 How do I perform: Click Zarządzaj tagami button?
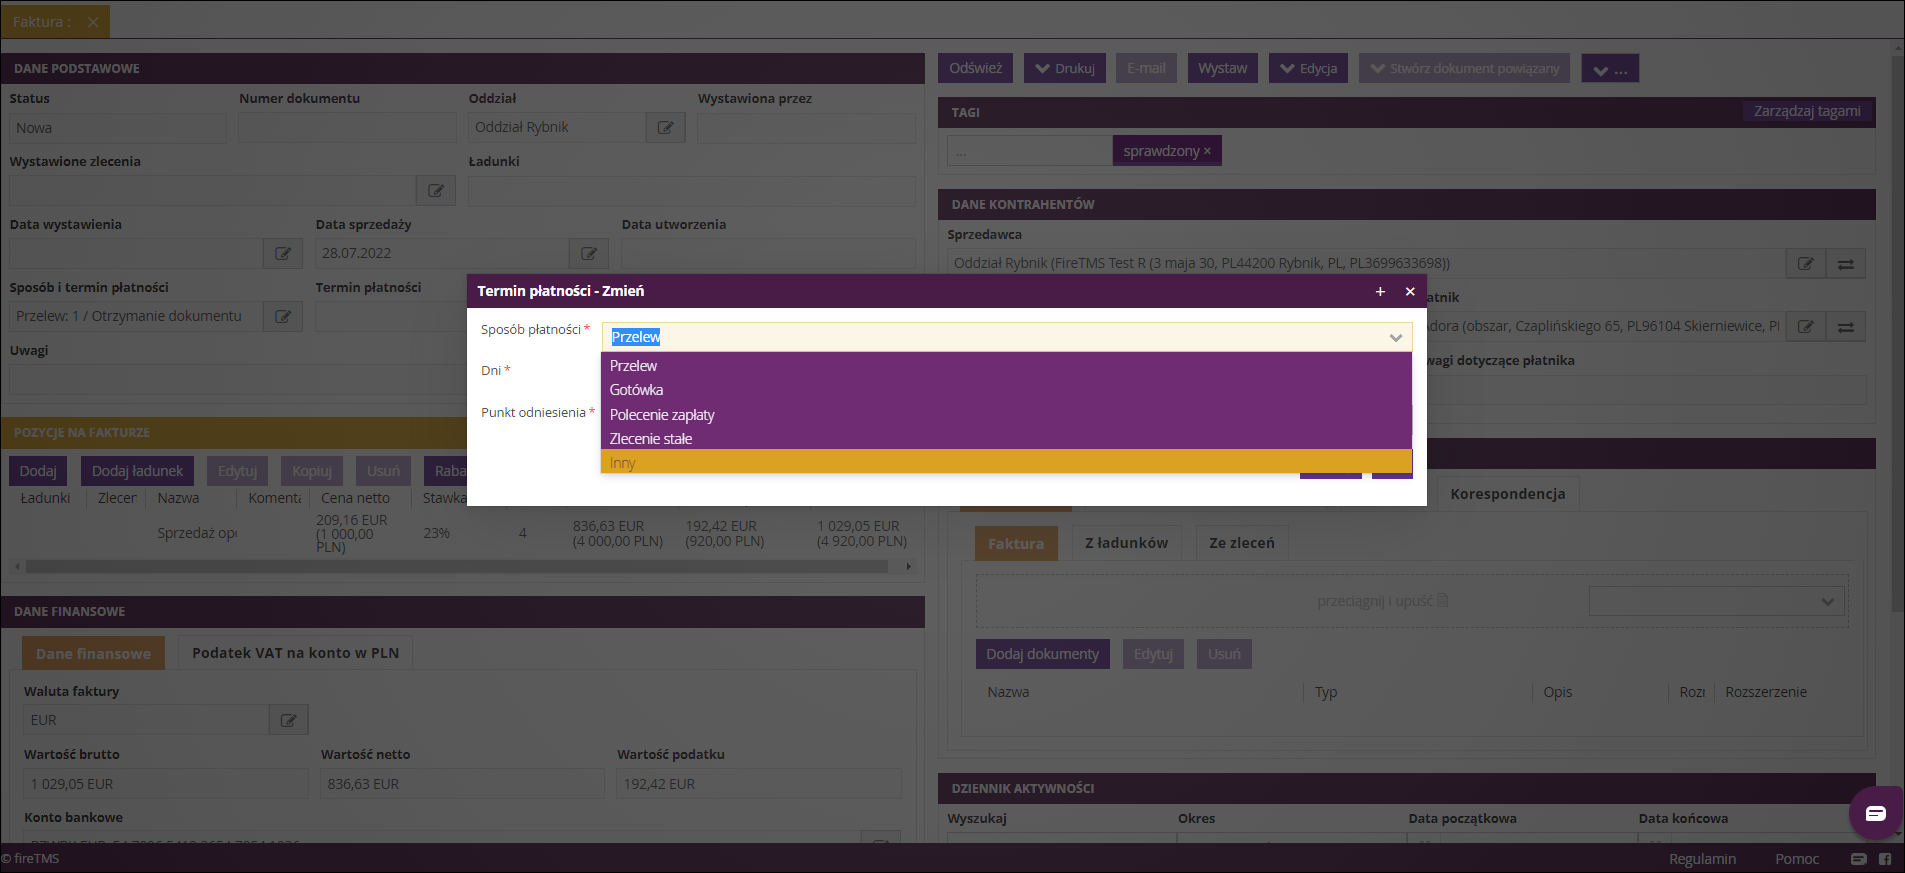1807,111
